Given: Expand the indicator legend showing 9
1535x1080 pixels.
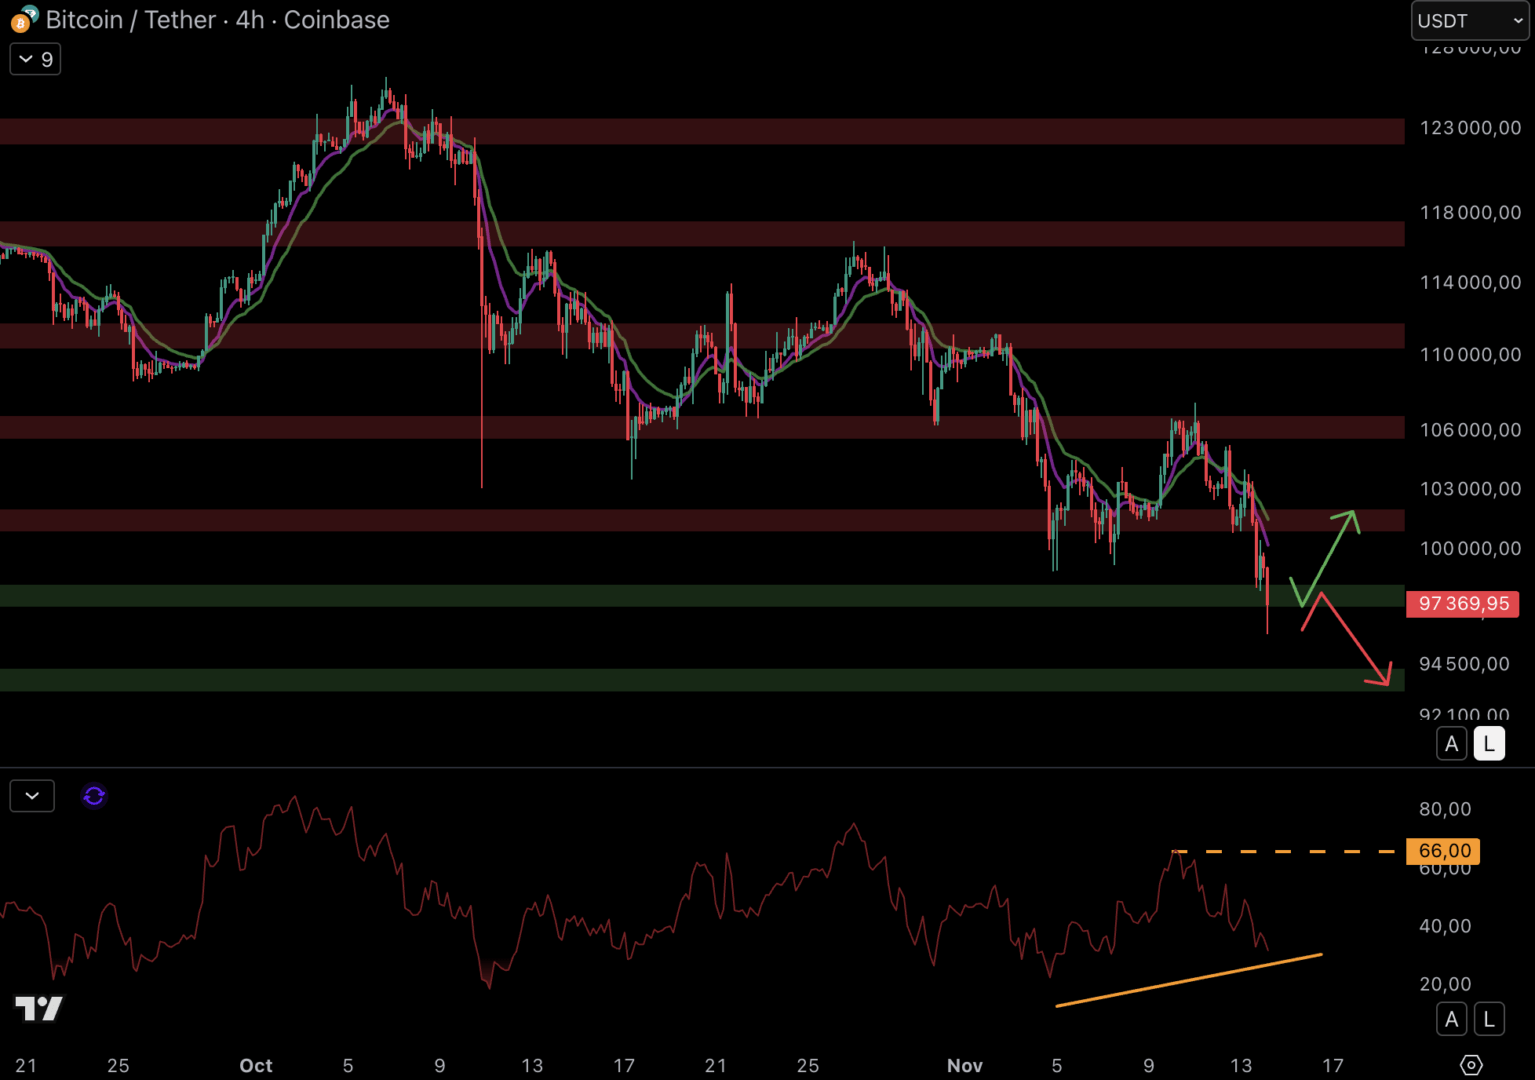Looking at the screenshot, I should [35, 59].
